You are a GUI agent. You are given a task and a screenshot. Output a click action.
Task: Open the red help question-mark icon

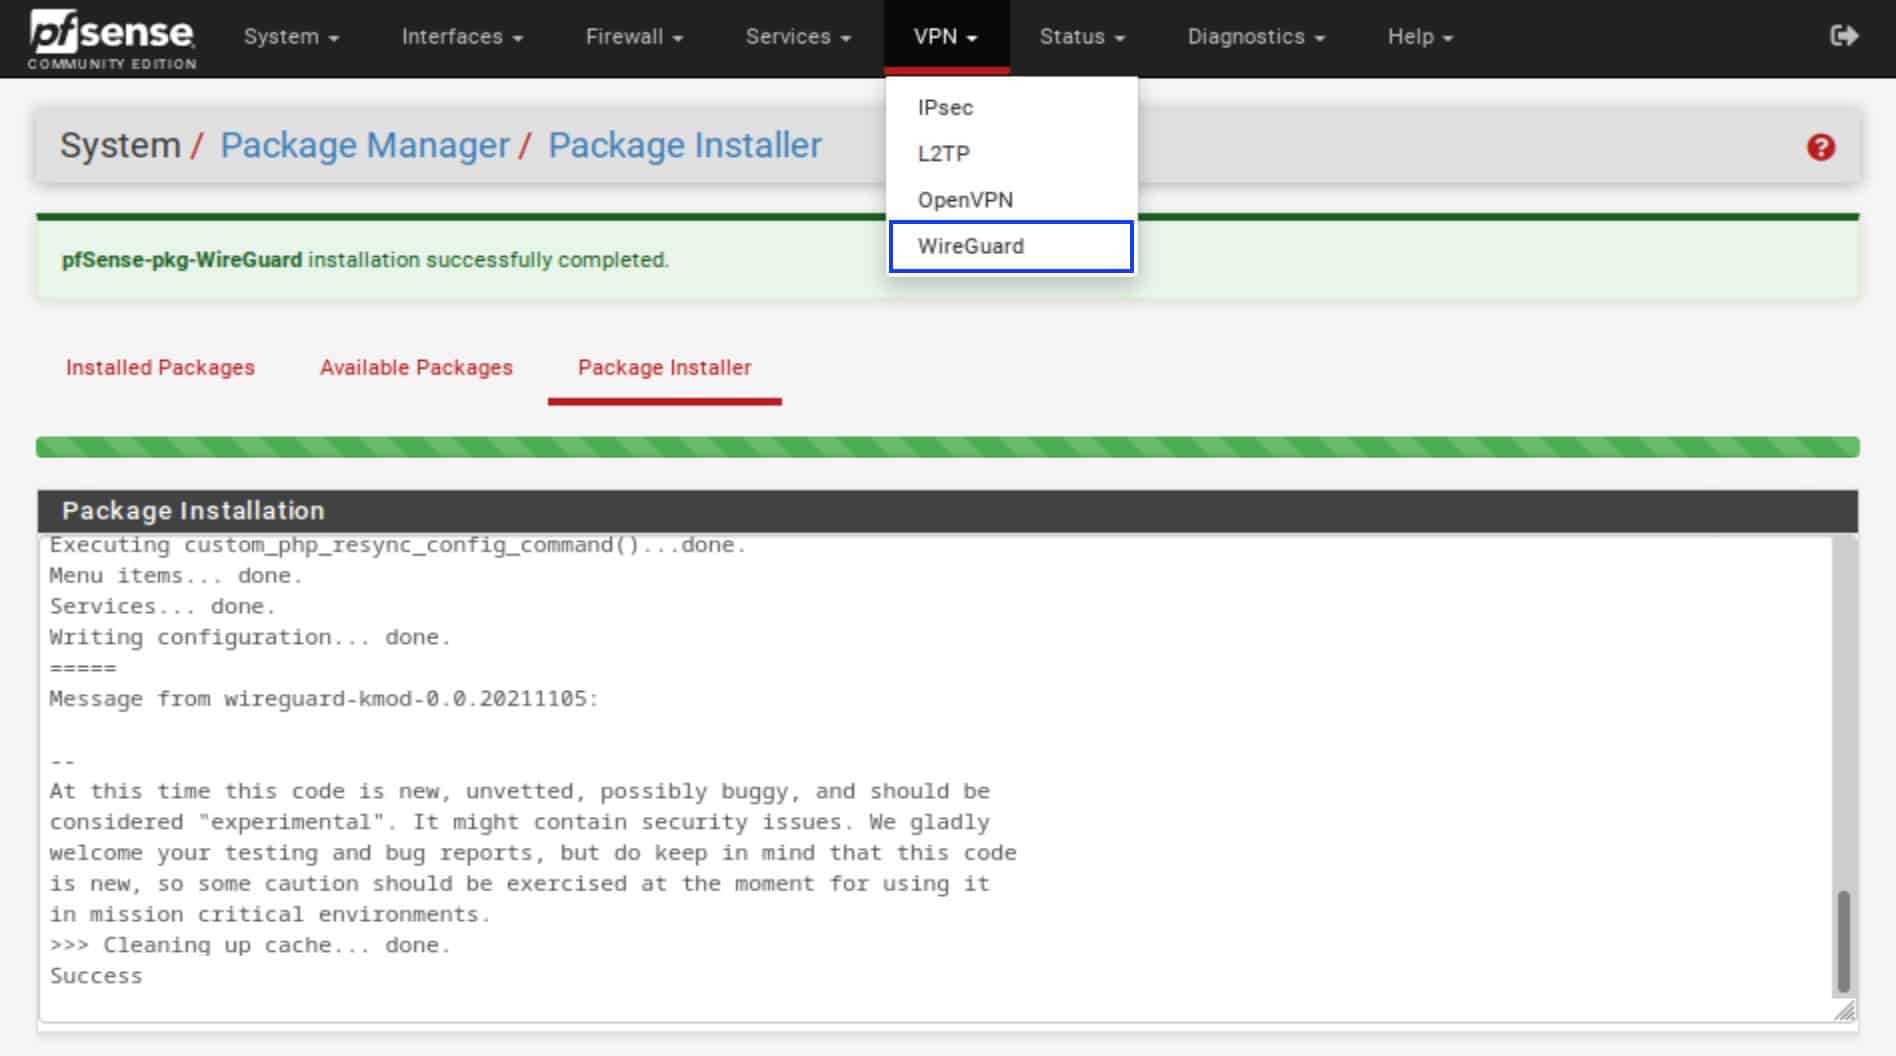point(1821,148)
